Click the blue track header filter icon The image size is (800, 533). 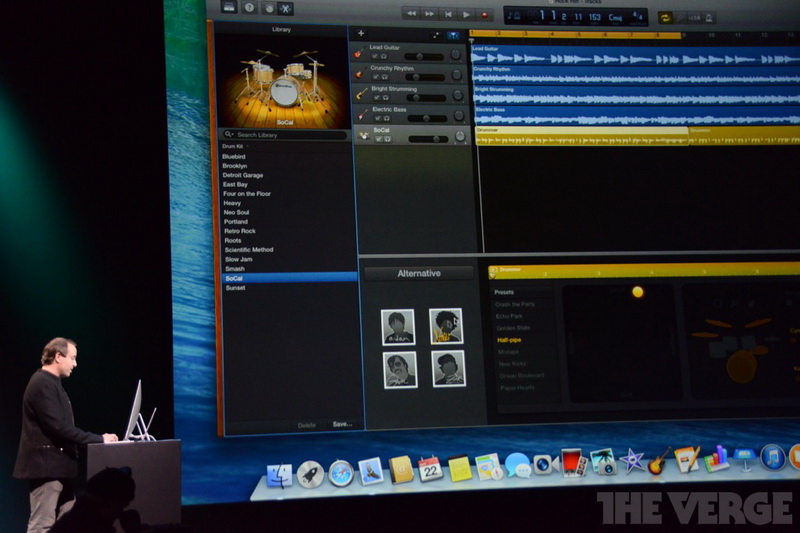453,35
